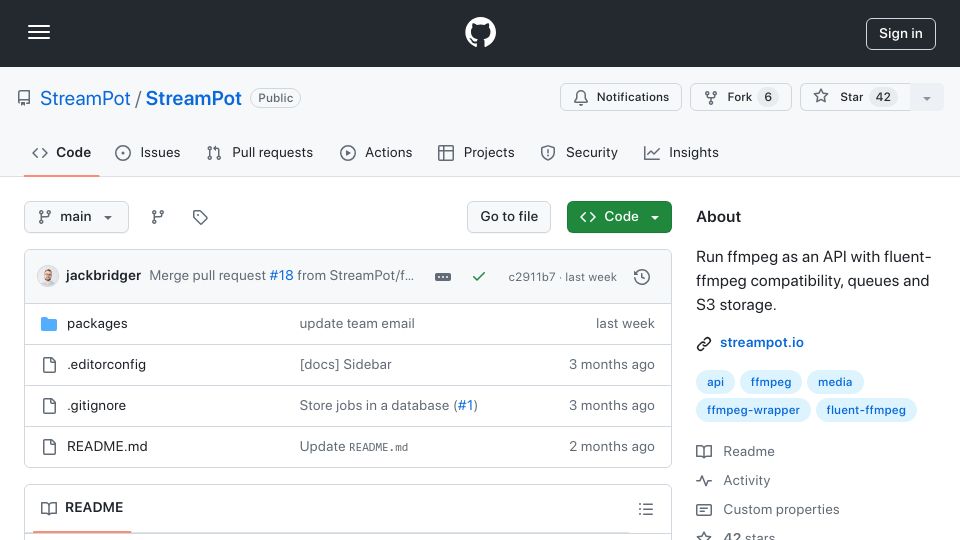Open the hamburger navigation menu

(39, 32)
